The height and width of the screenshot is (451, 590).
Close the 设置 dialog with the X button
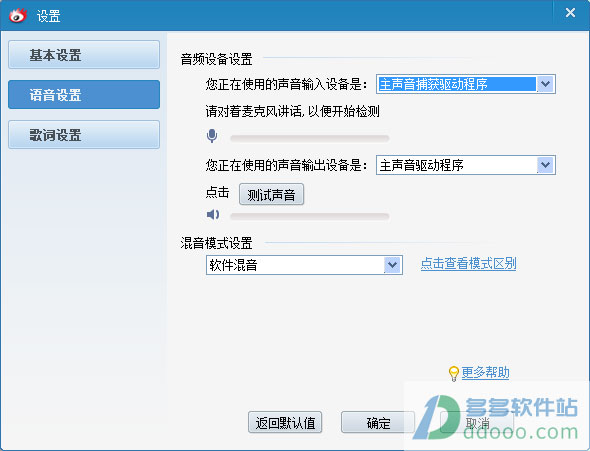[x=570, y=13]
